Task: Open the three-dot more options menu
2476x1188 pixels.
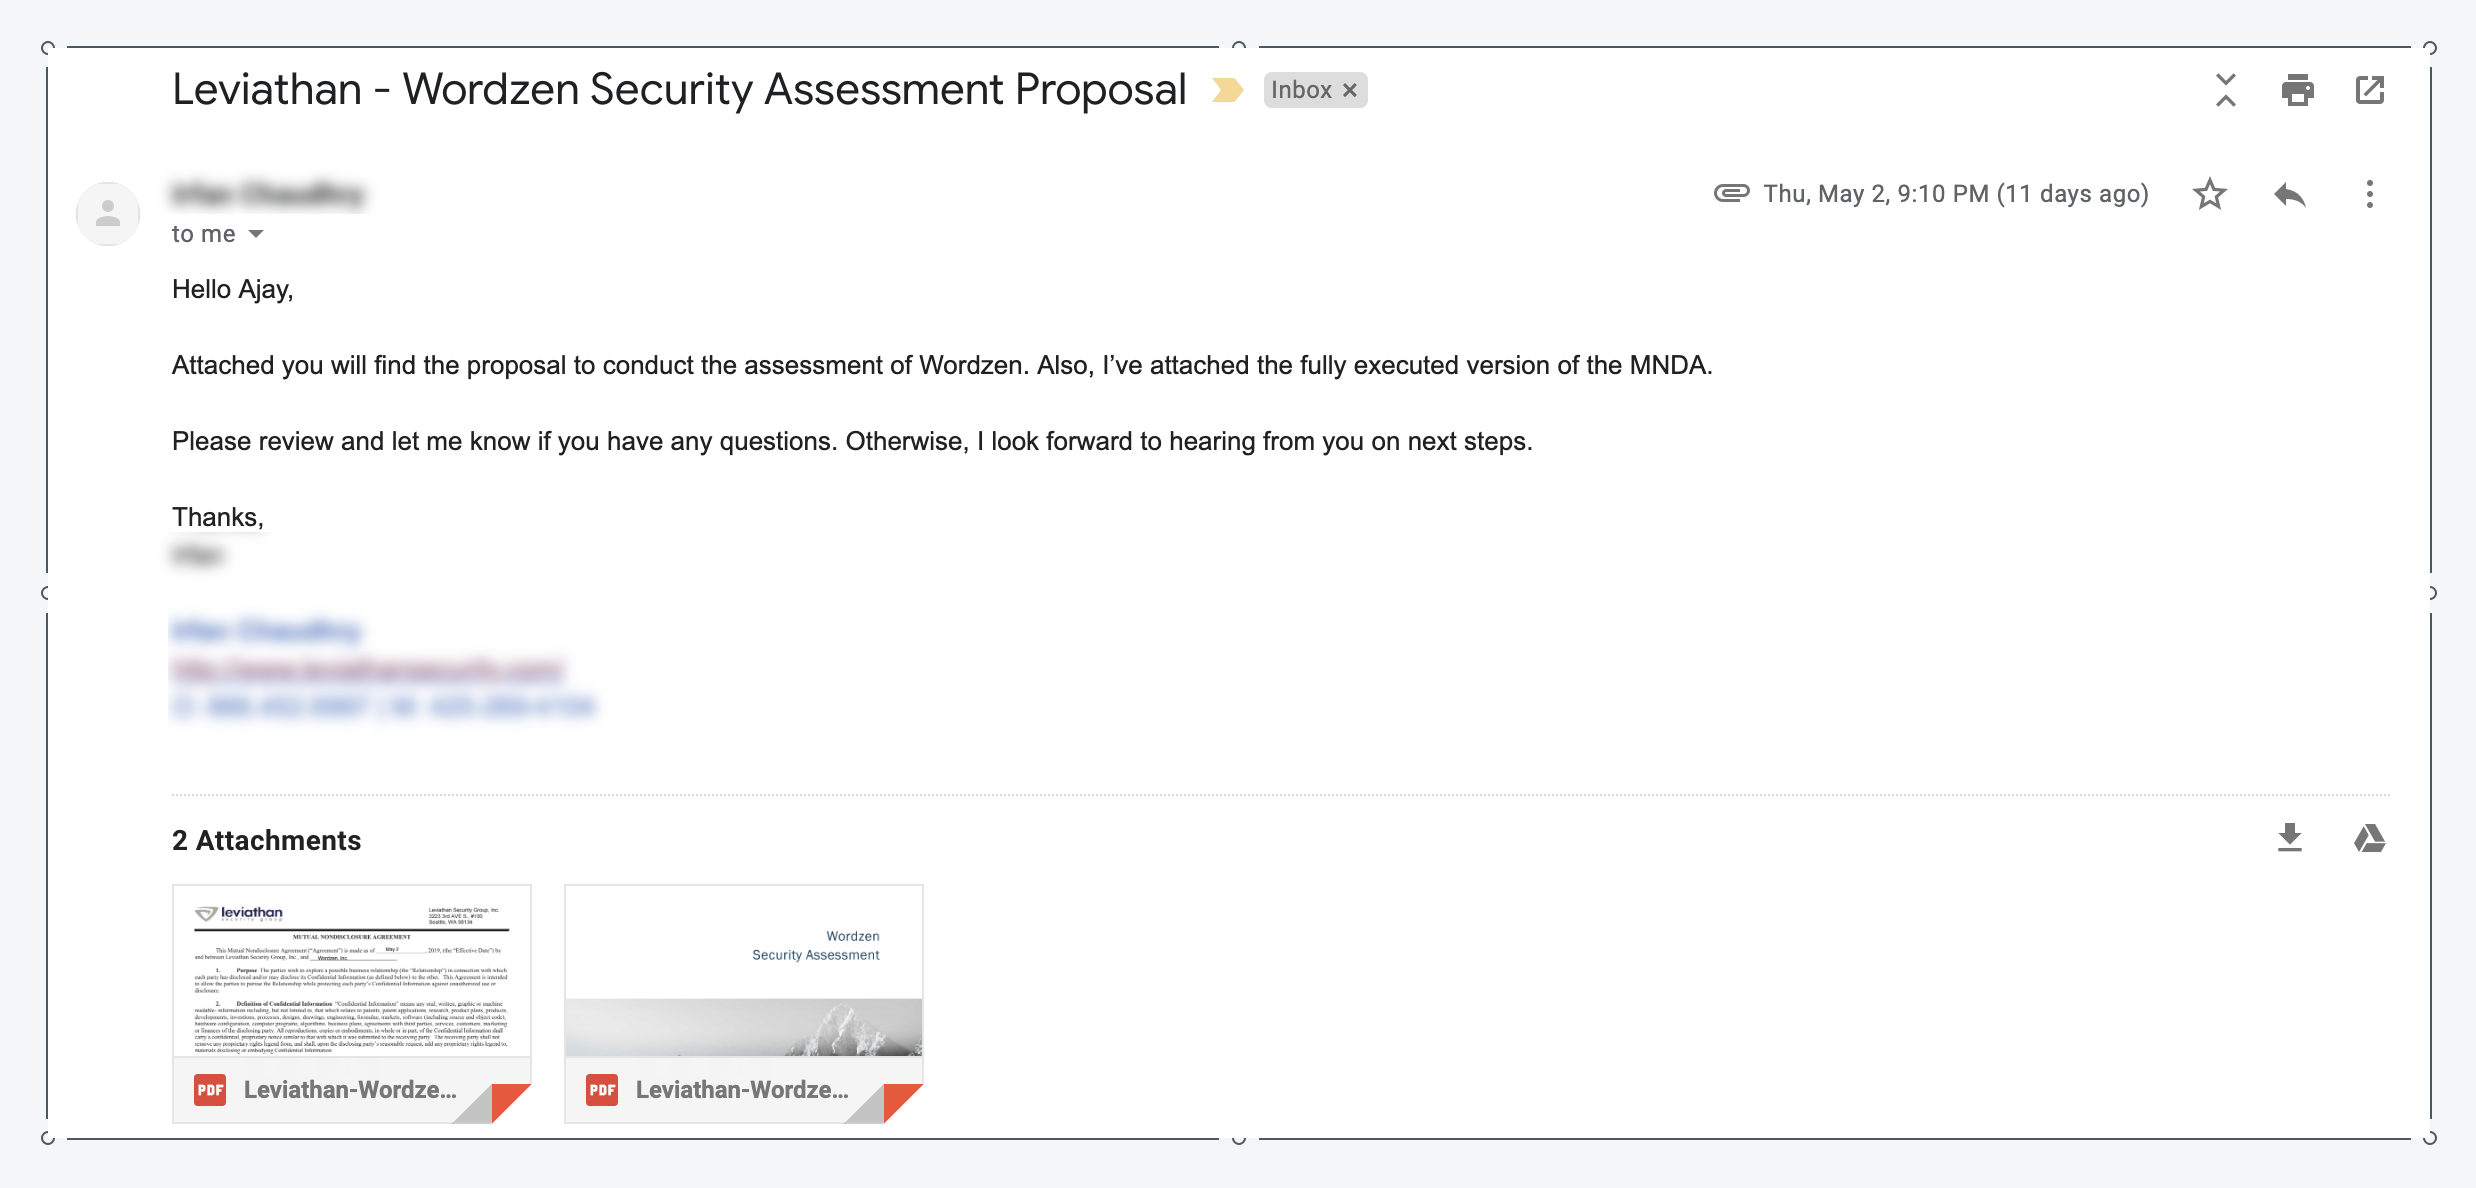Action: [x=2369, y=194]
